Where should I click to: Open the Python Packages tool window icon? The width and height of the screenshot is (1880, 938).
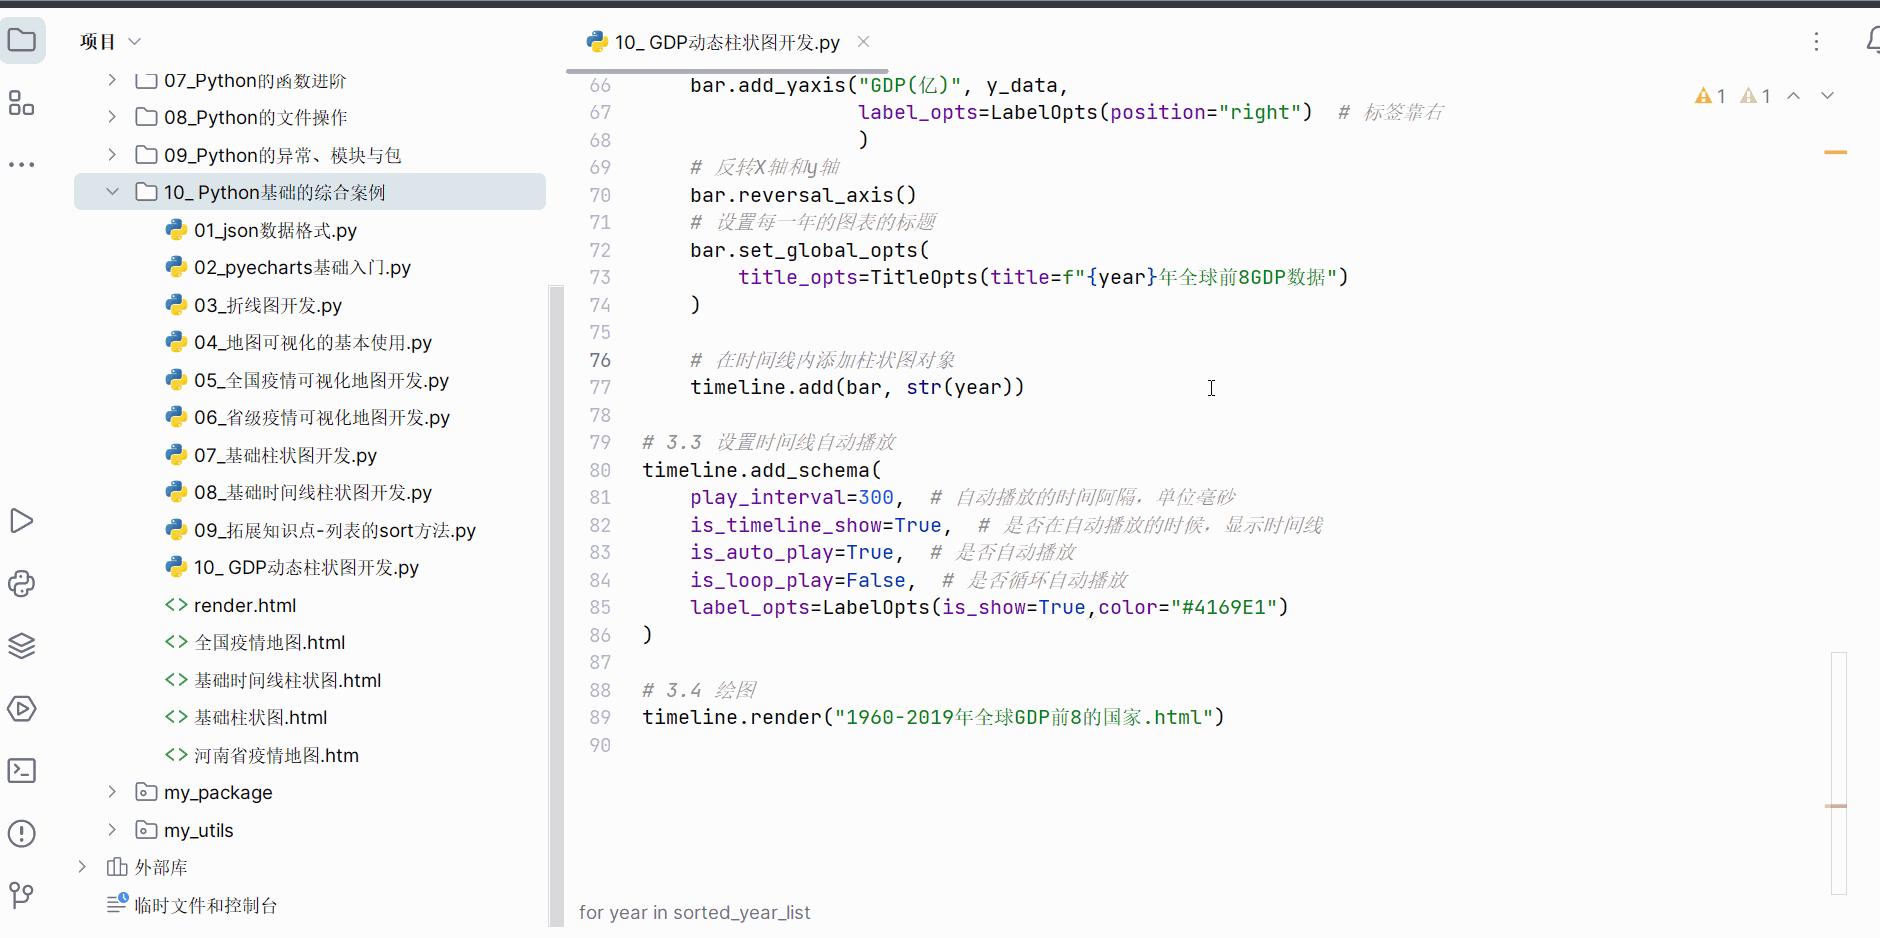tap(22, 584)
